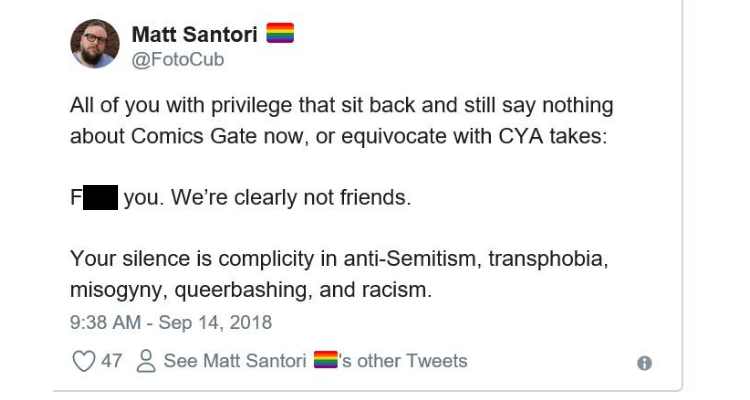This screenshot has height=400, width=750.
Task: Click rainbow flag emoji in the other Tweets link
Action: click(x=324, y=361)
